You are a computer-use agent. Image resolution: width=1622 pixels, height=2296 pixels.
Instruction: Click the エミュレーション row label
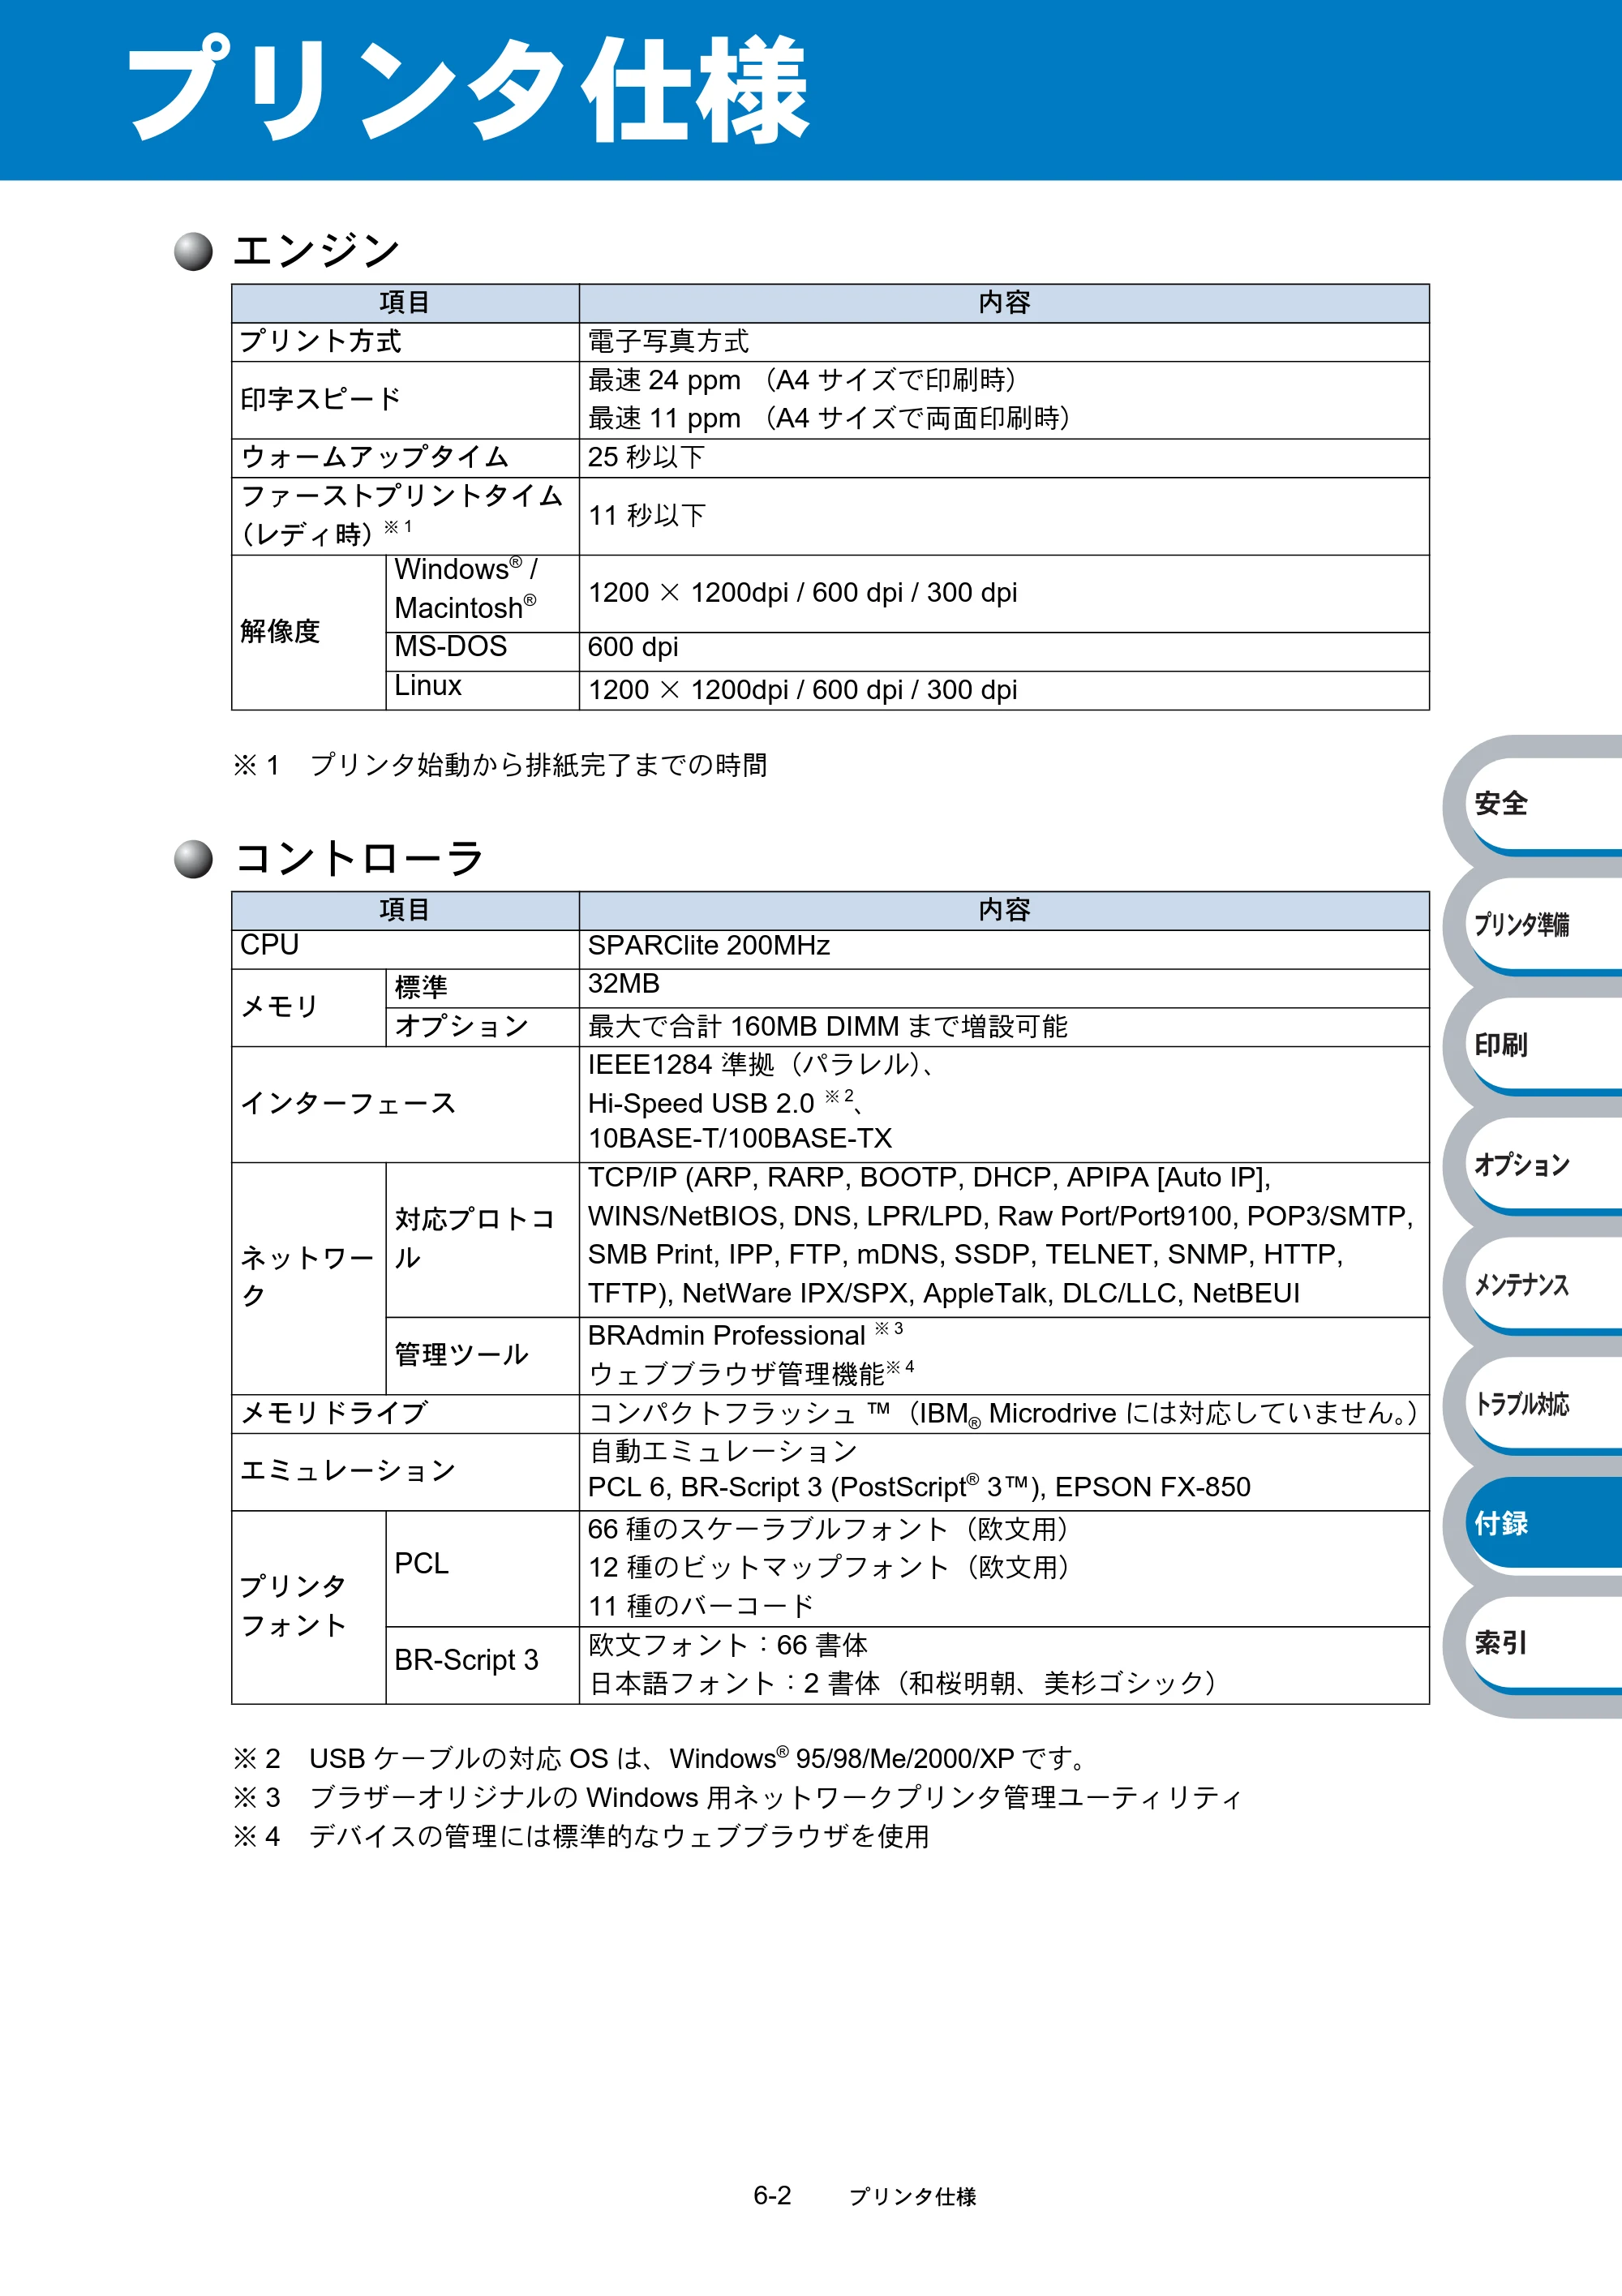coord(348,1472)
